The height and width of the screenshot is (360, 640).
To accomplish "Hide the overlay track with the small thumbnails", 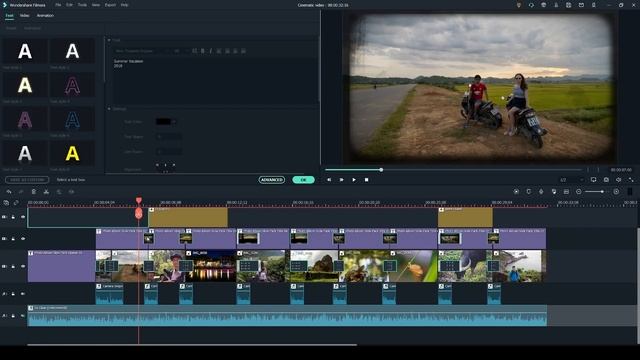I will [23, 238].
